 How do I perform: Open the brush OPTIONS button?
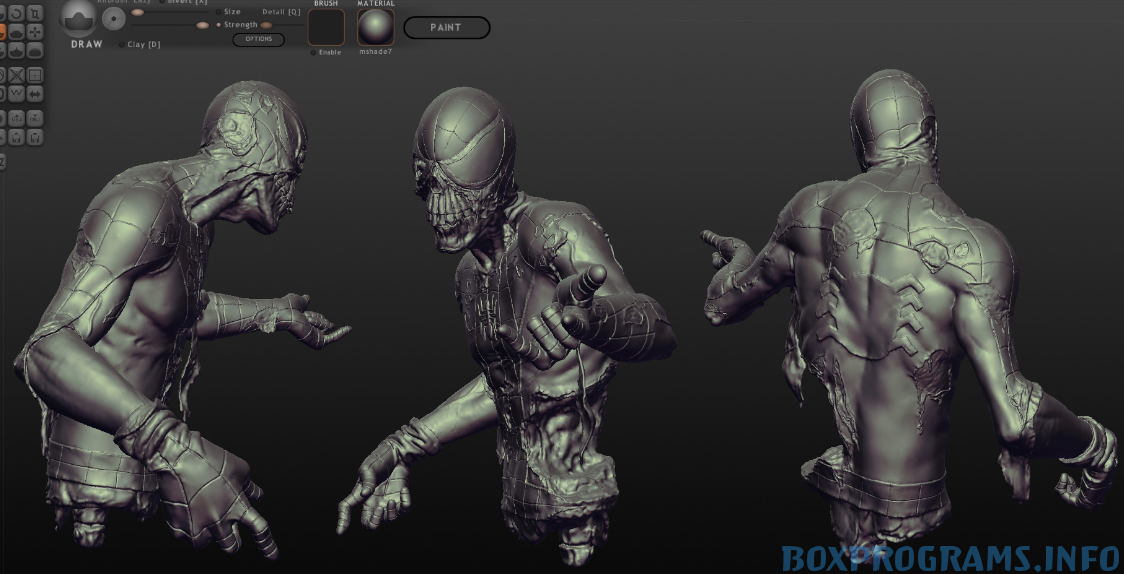258,39
